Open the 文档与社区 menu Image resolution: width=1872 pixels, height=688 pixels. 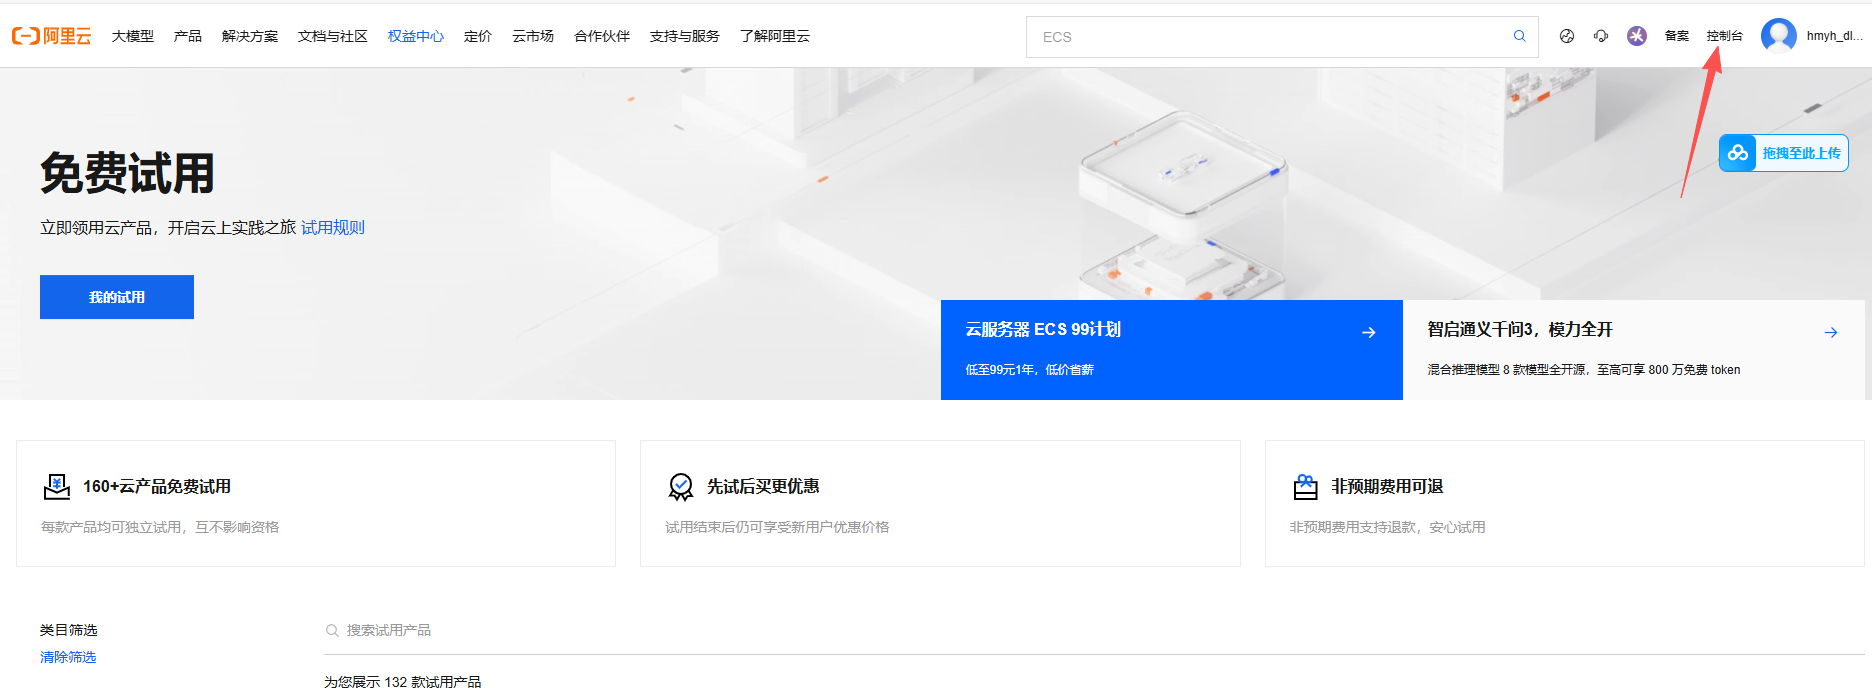coord(332,36)
